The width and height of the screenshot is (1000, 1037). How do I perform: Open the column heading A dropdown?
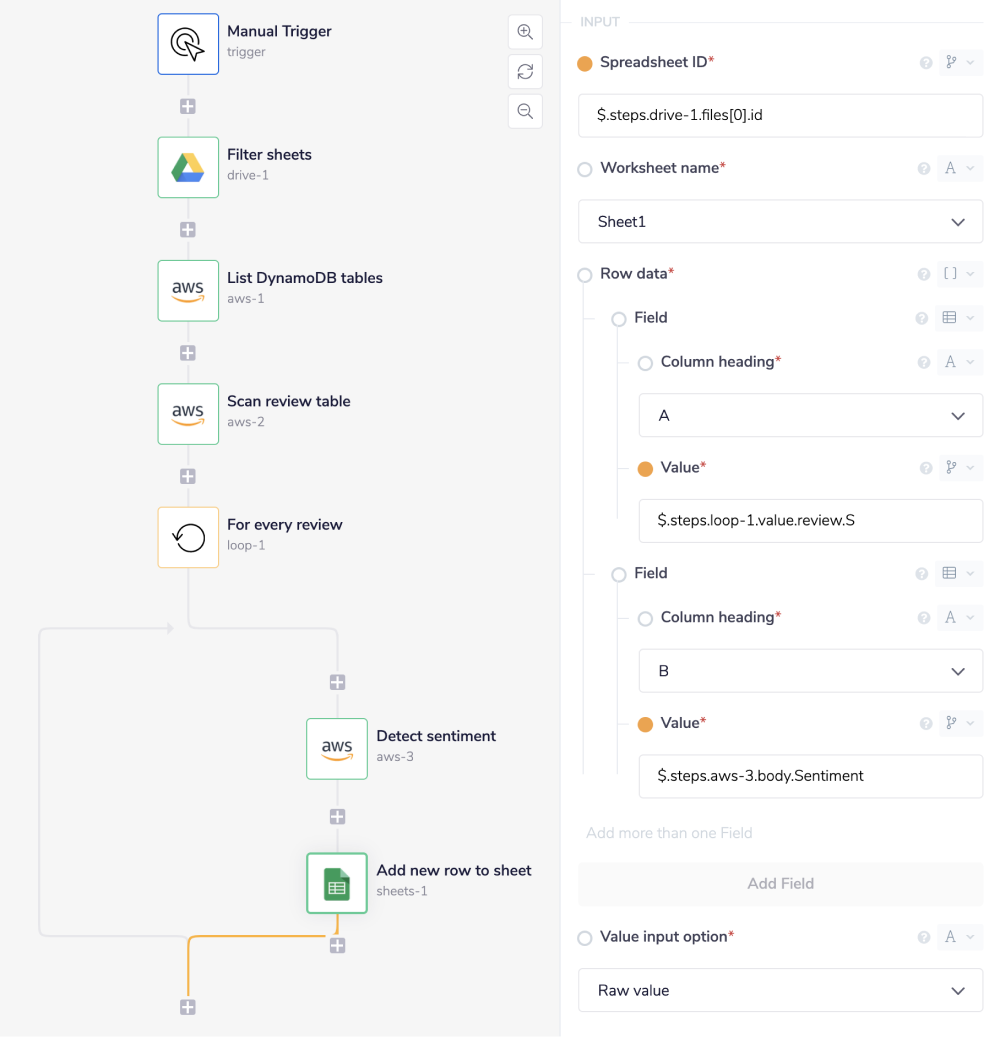[810, 416]
